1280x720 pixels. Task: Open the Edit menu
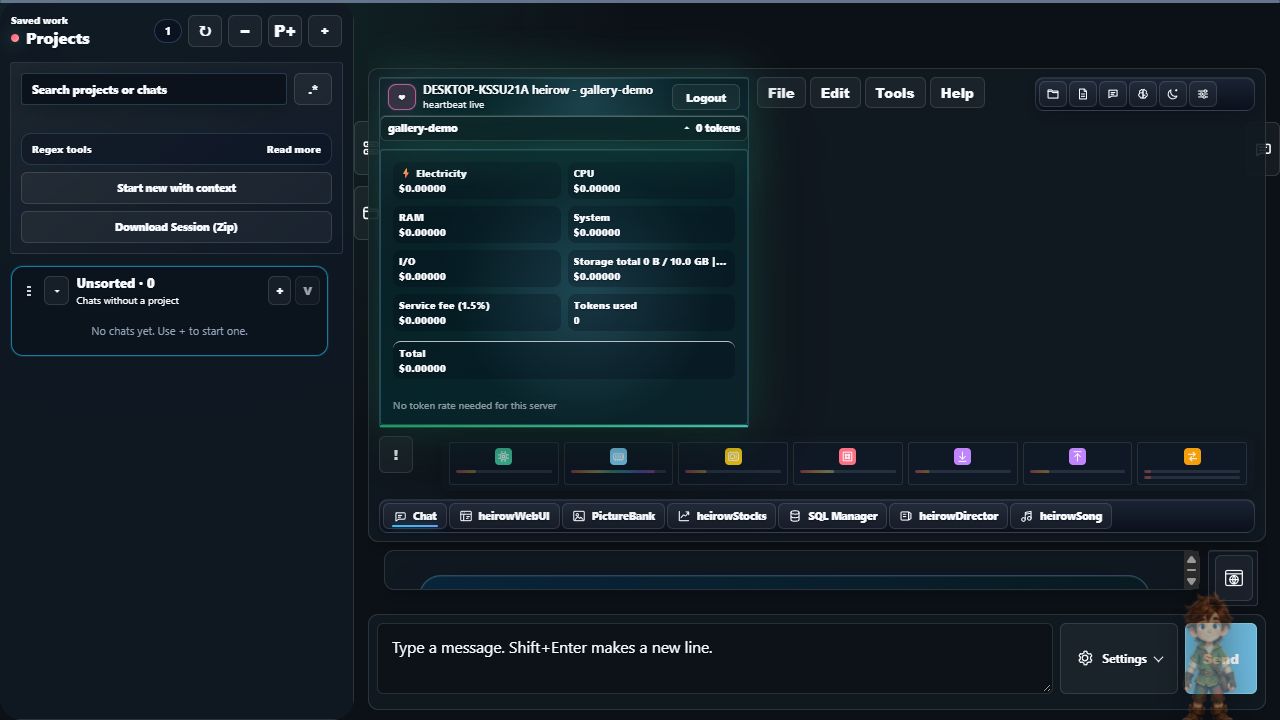[x=835, y=93]
